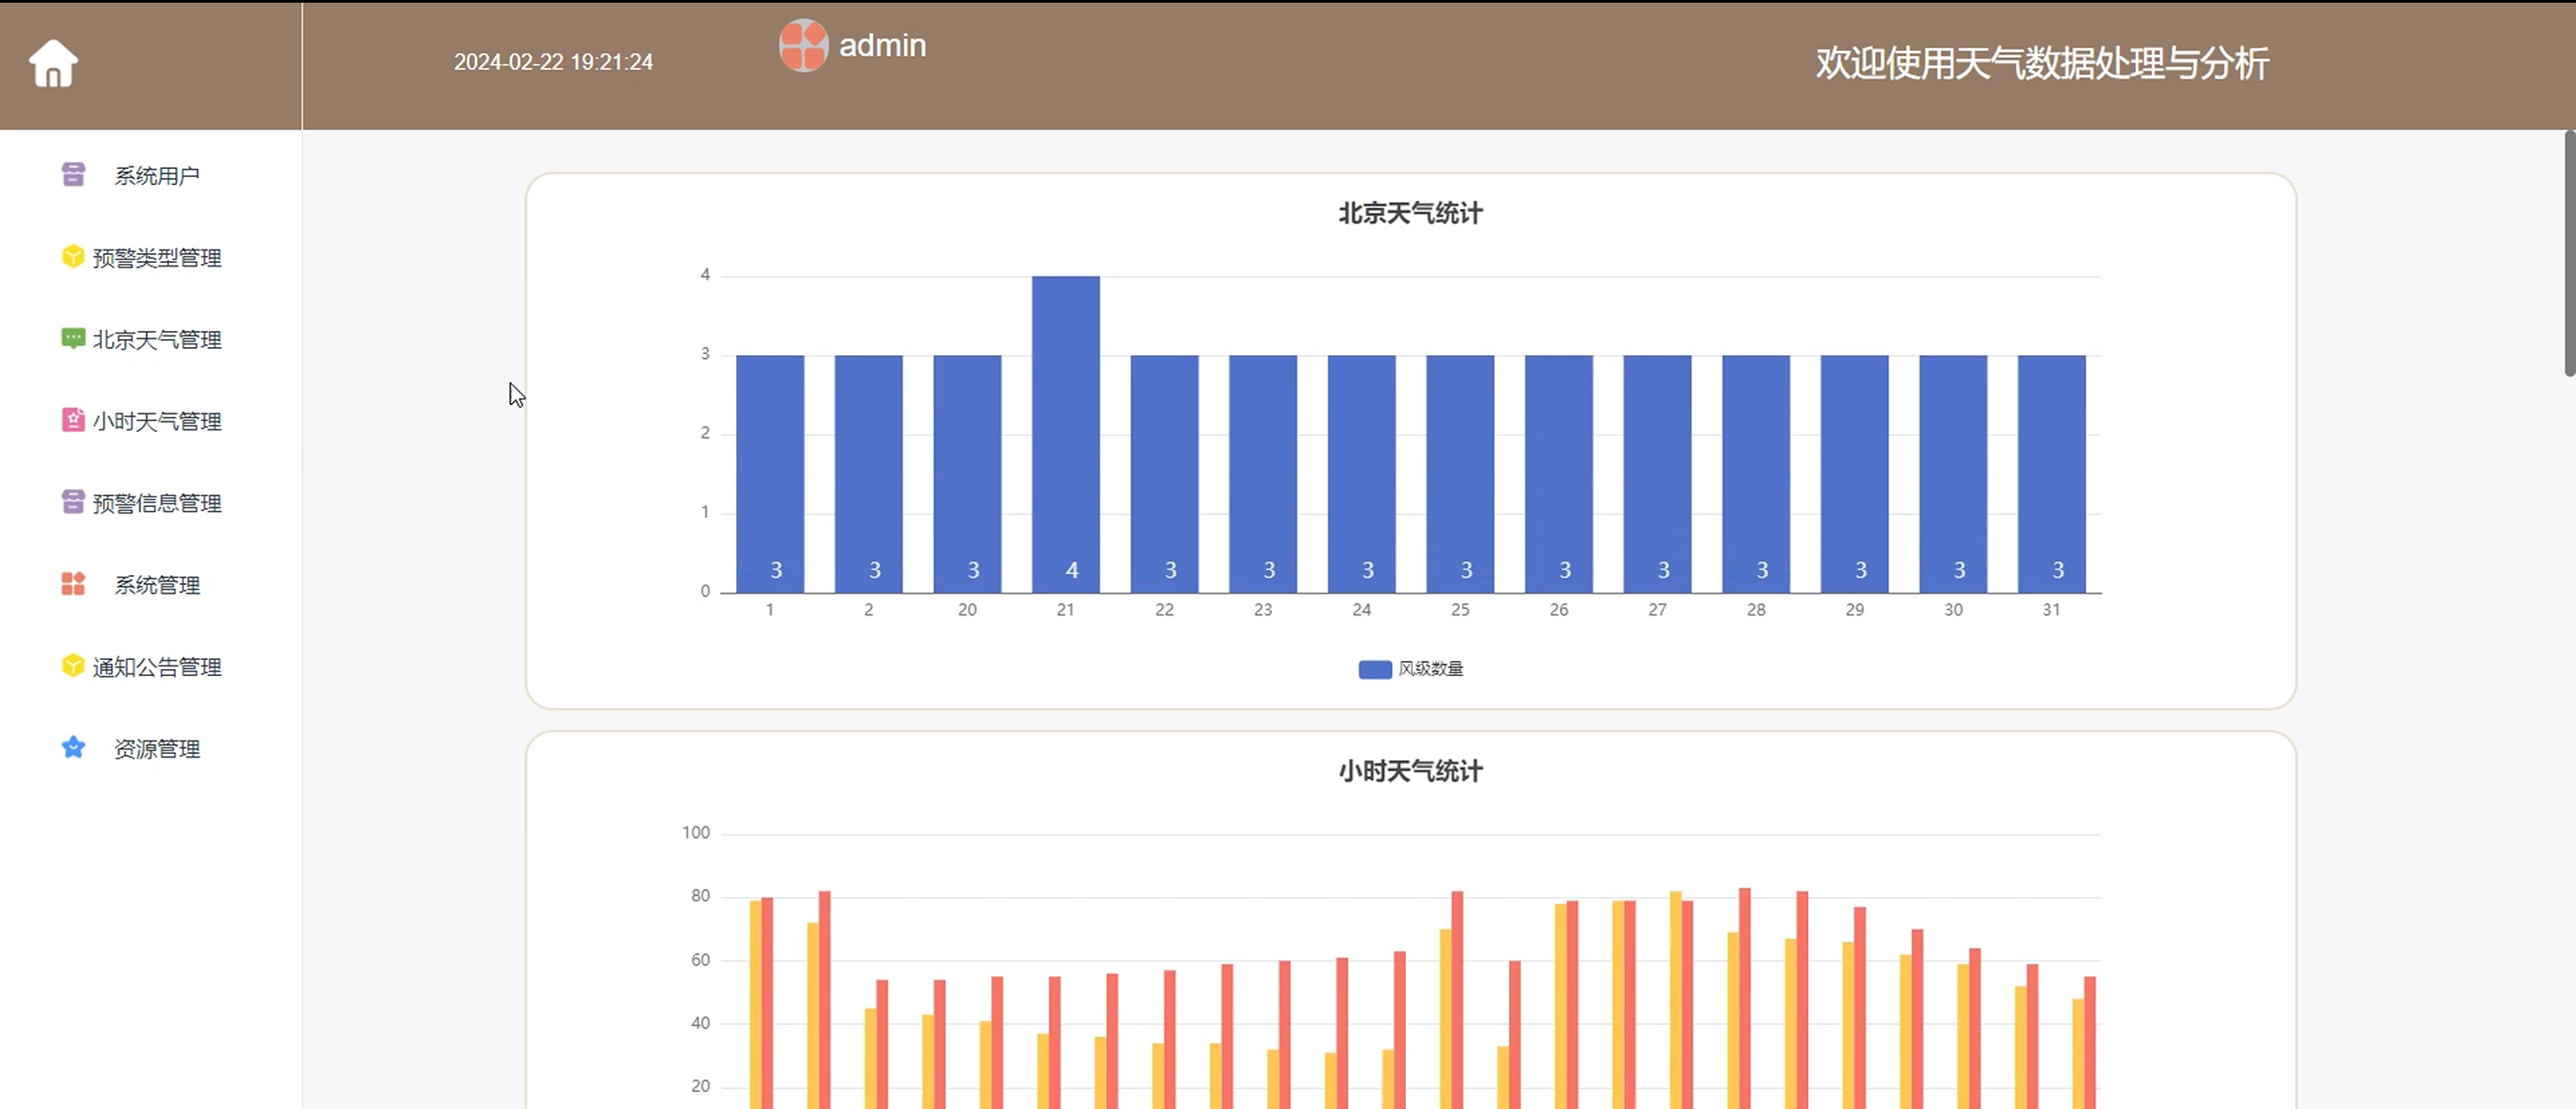Click the bar for day 20
This screenshot has width=2576, height=1109.
coord(967,474)
